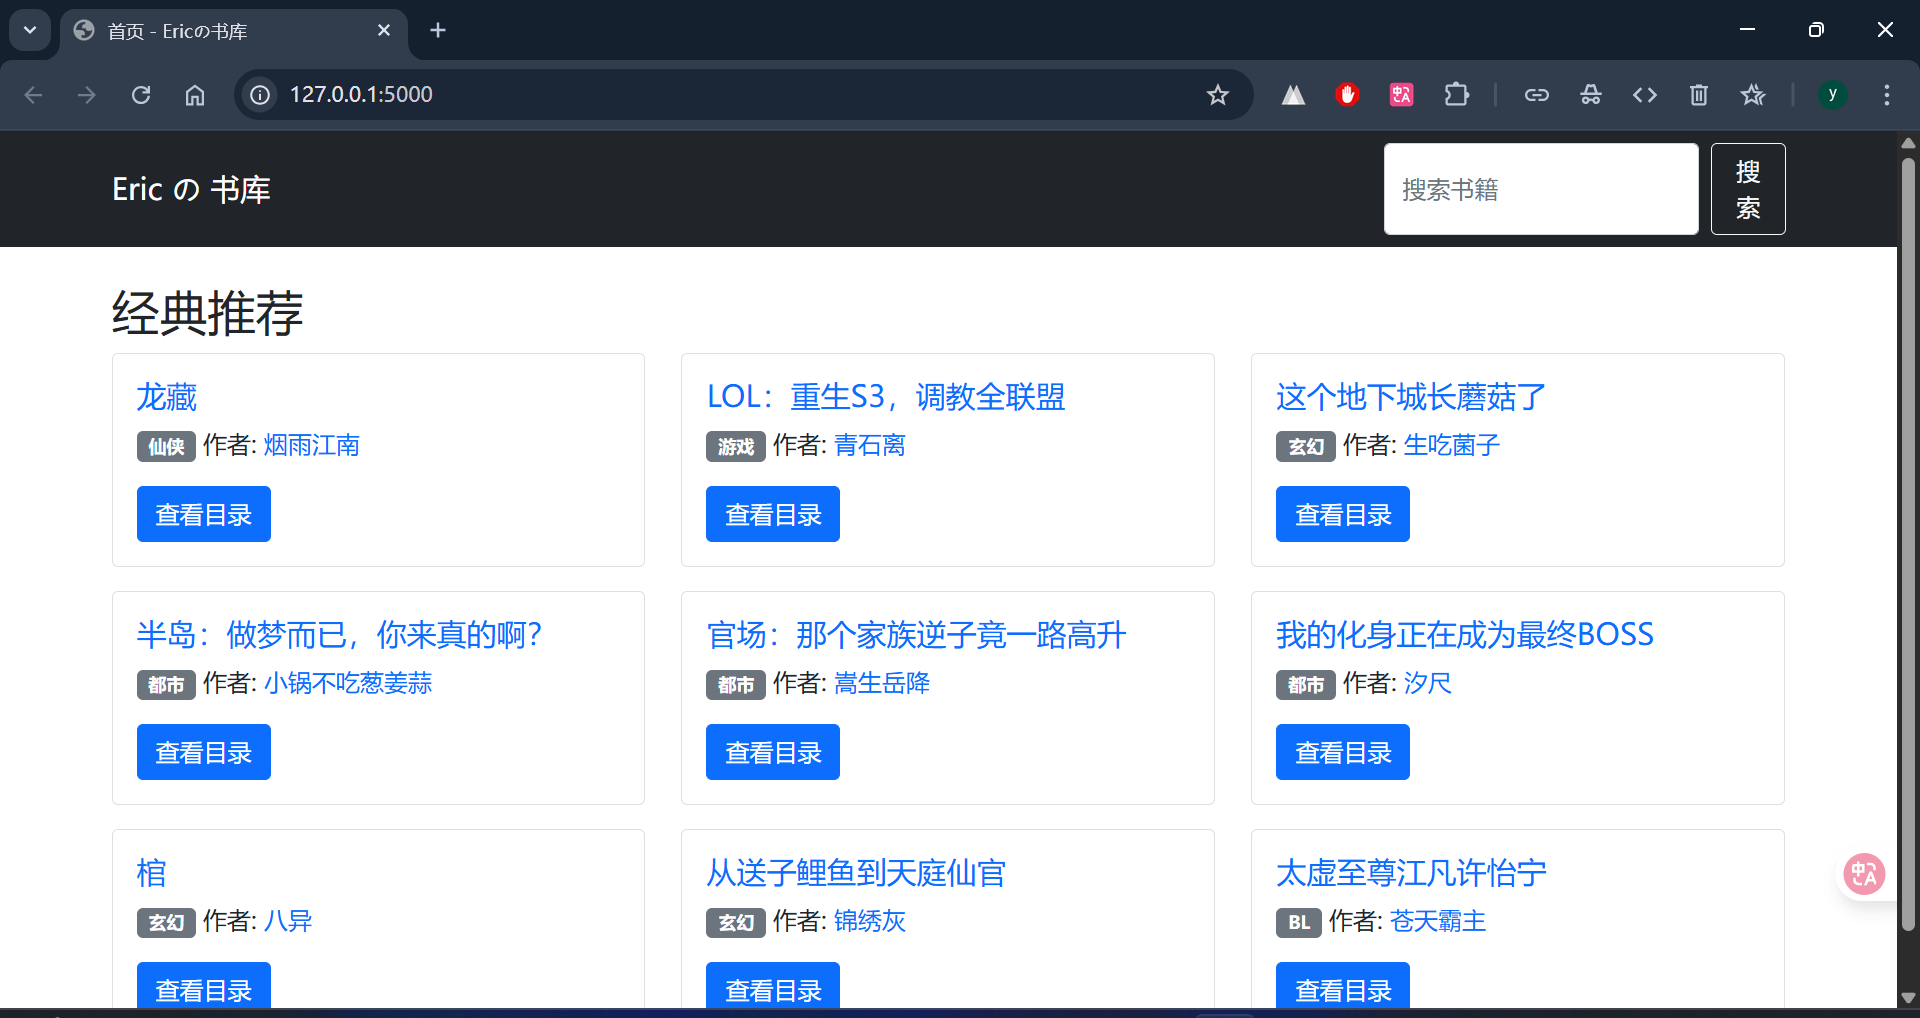
Task: Open the Extensions puzzle piece menu
Action: coord(1456,95)
